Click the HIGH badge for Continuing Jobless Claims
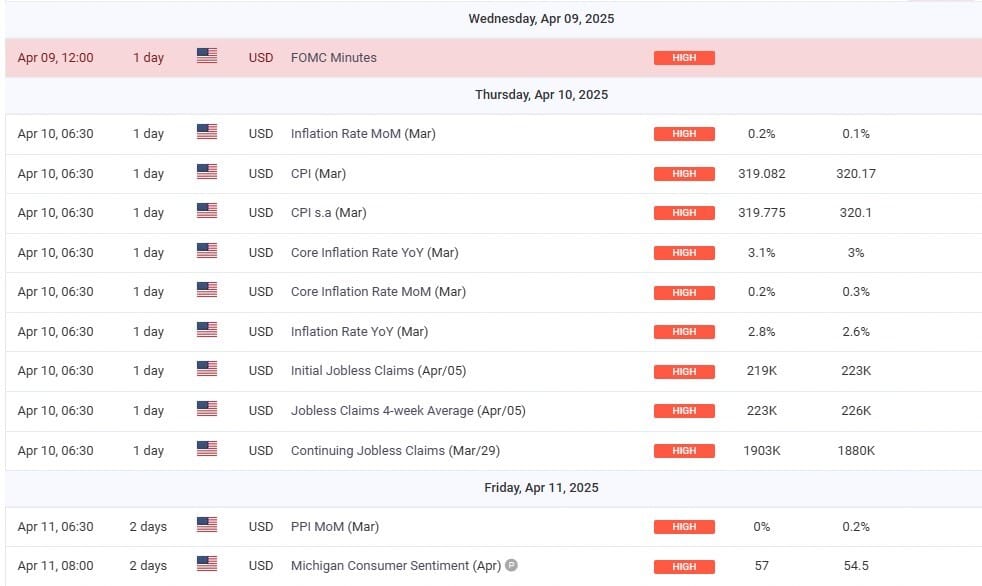The height and width of the screenshot is (586, 982). click(684, 451)
